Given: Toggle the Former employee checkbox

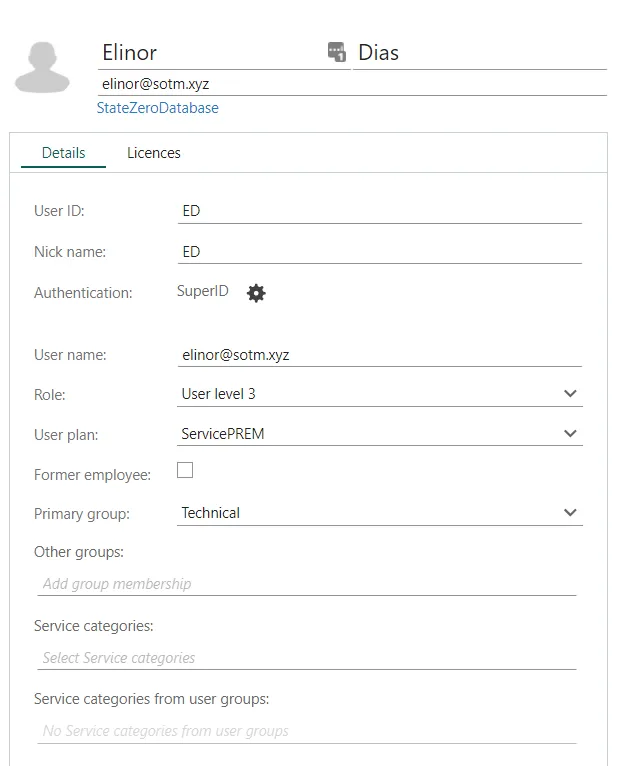Looking at the screenshot, I should pyautogui.click(x=185, y=470).
